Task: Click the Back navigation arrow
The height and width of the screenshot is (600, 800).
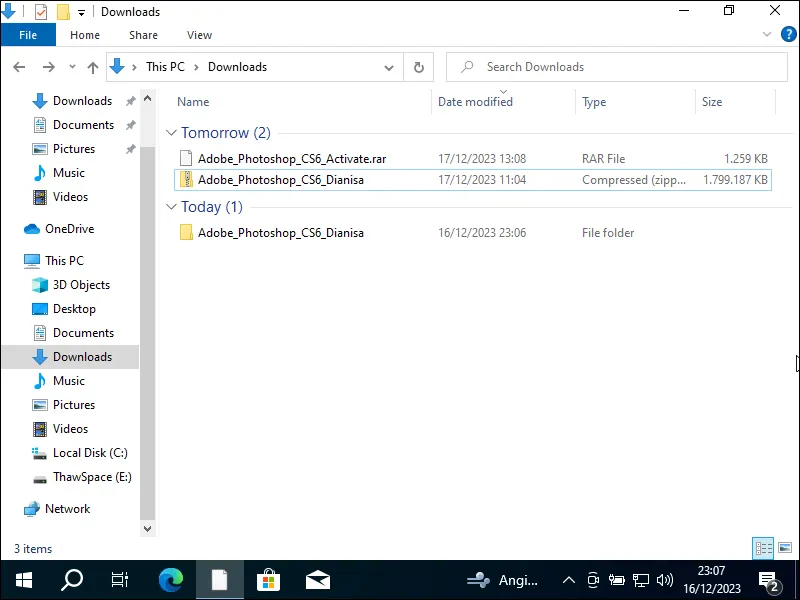Action: coord(20,67)
